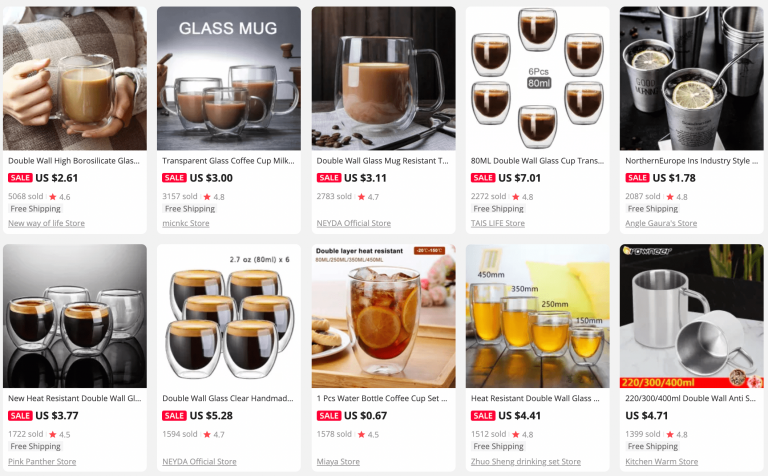Open Angle Gaura's Store link
This screenshot has width=768, height=476.
[x=661, y=223]
